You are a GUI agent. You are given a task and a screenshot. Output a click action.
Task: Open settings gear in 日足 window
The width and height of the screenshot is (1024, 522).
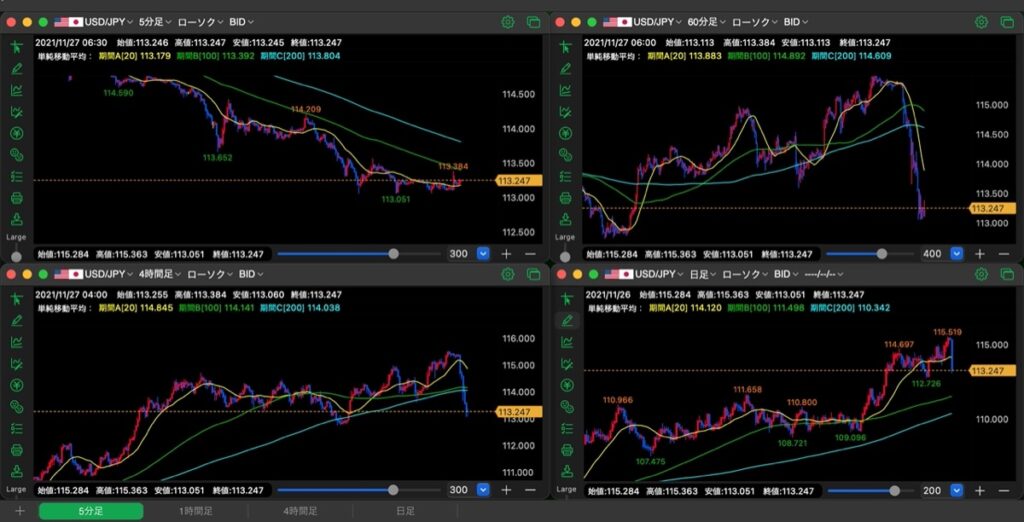[x=981, y=274]
